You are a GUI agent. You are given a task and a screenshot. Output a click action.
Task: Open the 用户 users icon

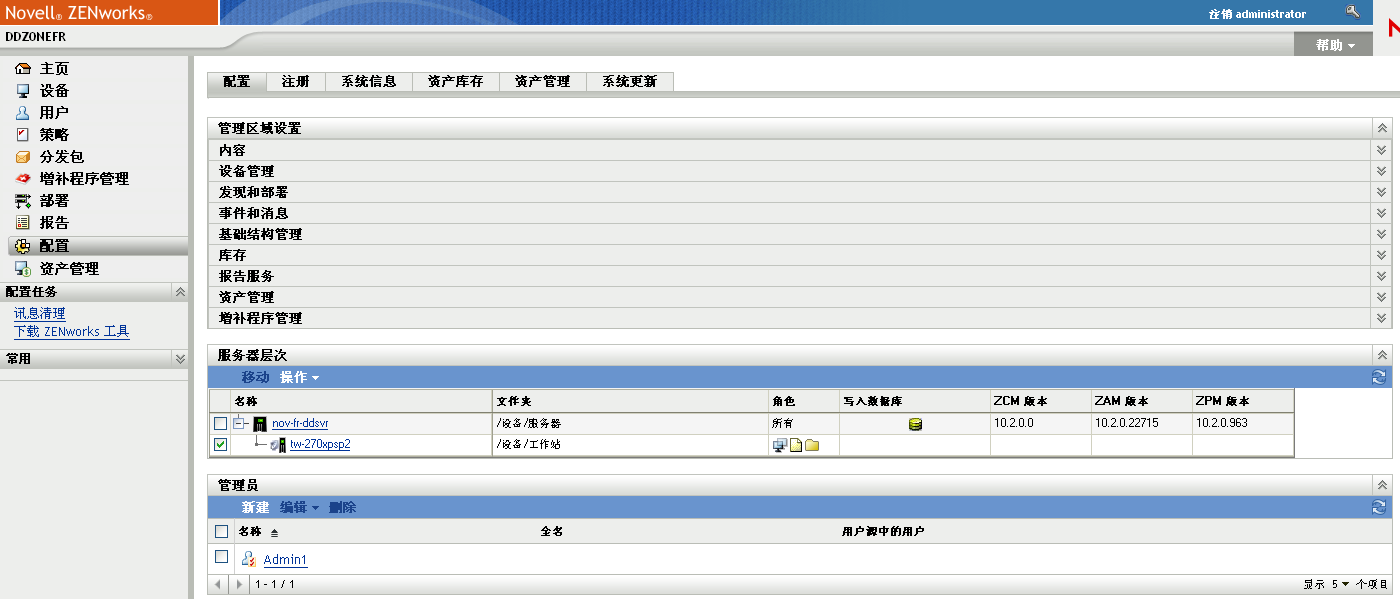pos(23,113)
